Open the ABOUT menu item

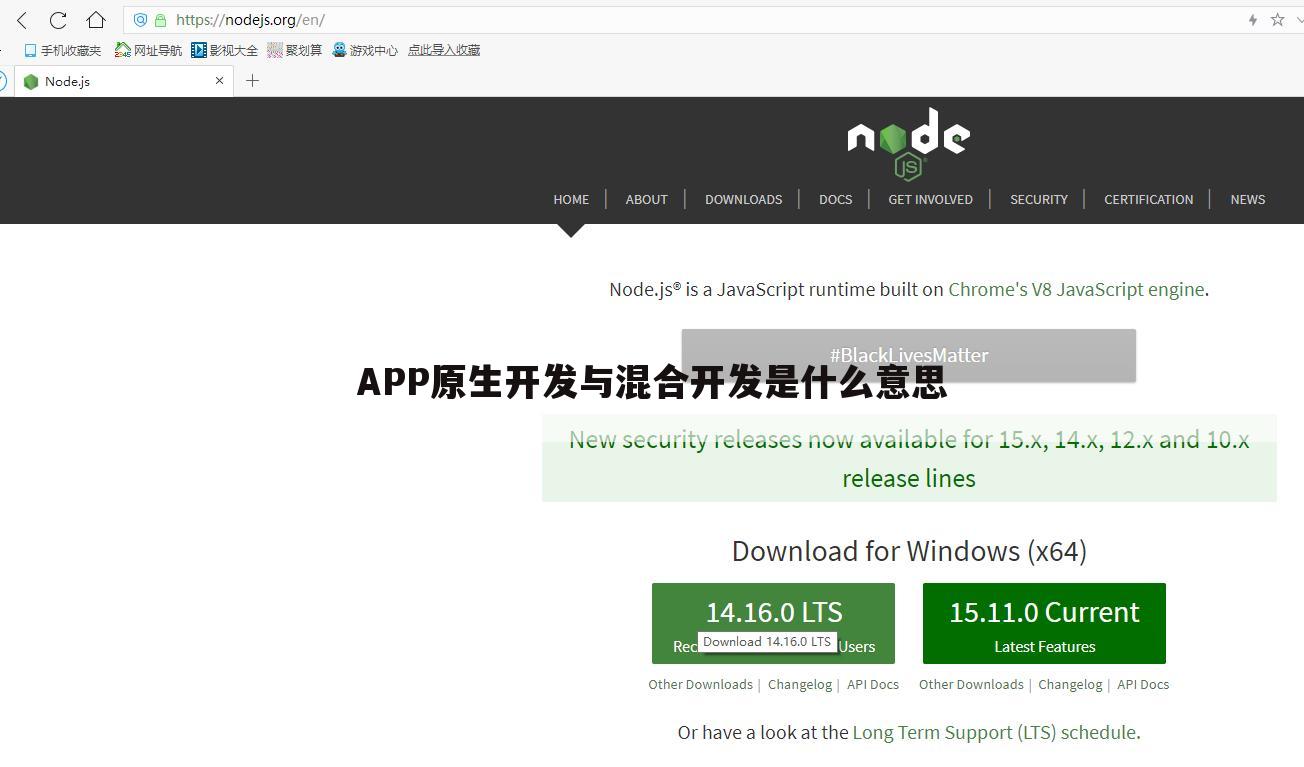point(646,199)
